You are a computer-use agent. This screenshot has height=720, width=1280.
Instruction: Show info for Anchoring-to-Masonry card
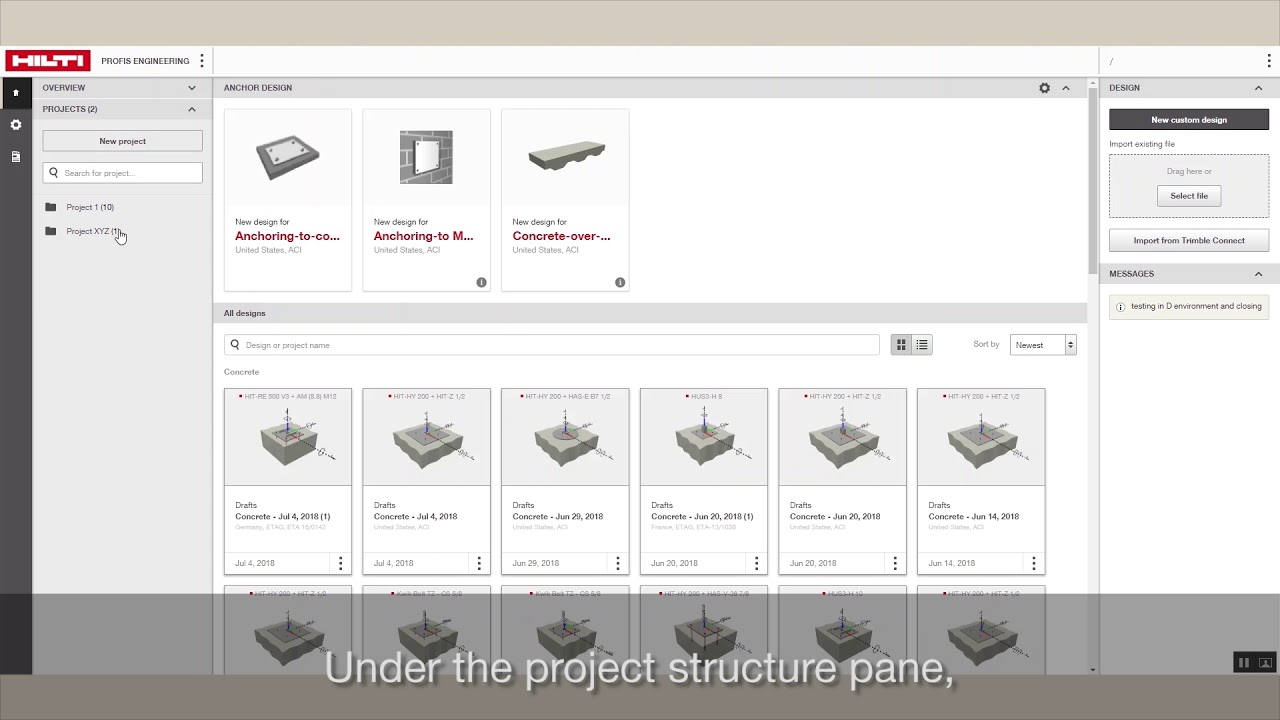tap(481, 283)
